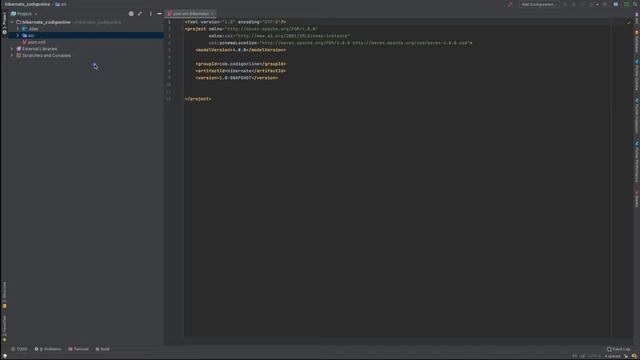Click tool window quick access icon bottom-left
The height and width of the screenshot is (360, 640).
tap(4, 356)
